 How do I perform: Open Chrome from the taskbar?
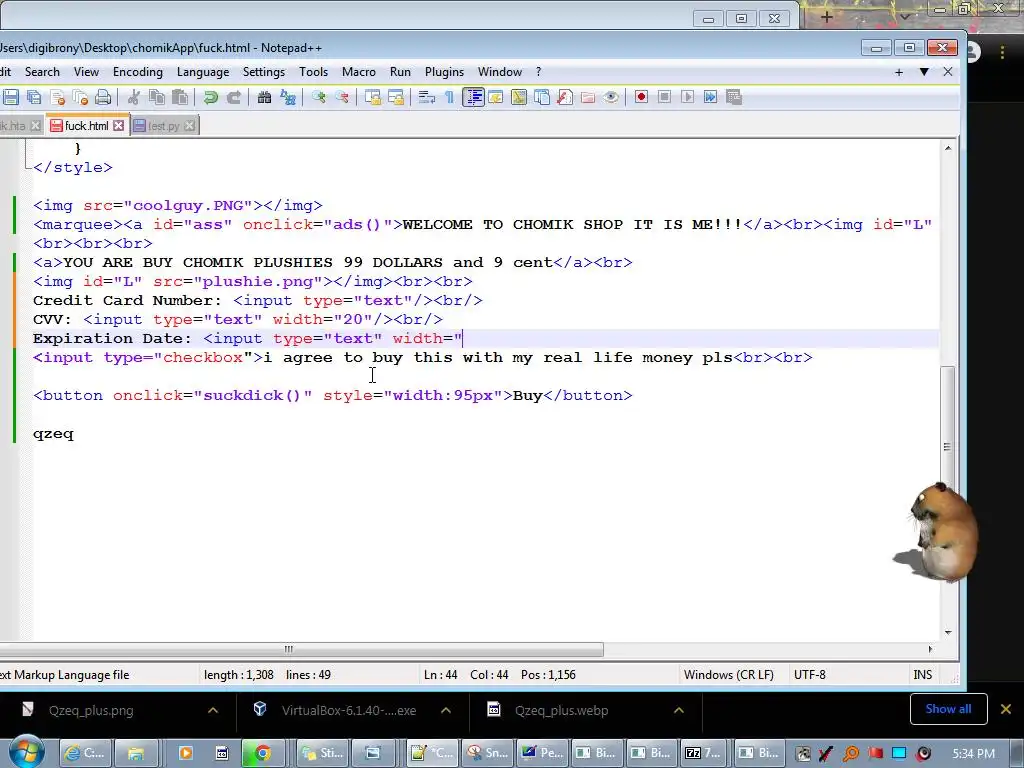point(262,753)
